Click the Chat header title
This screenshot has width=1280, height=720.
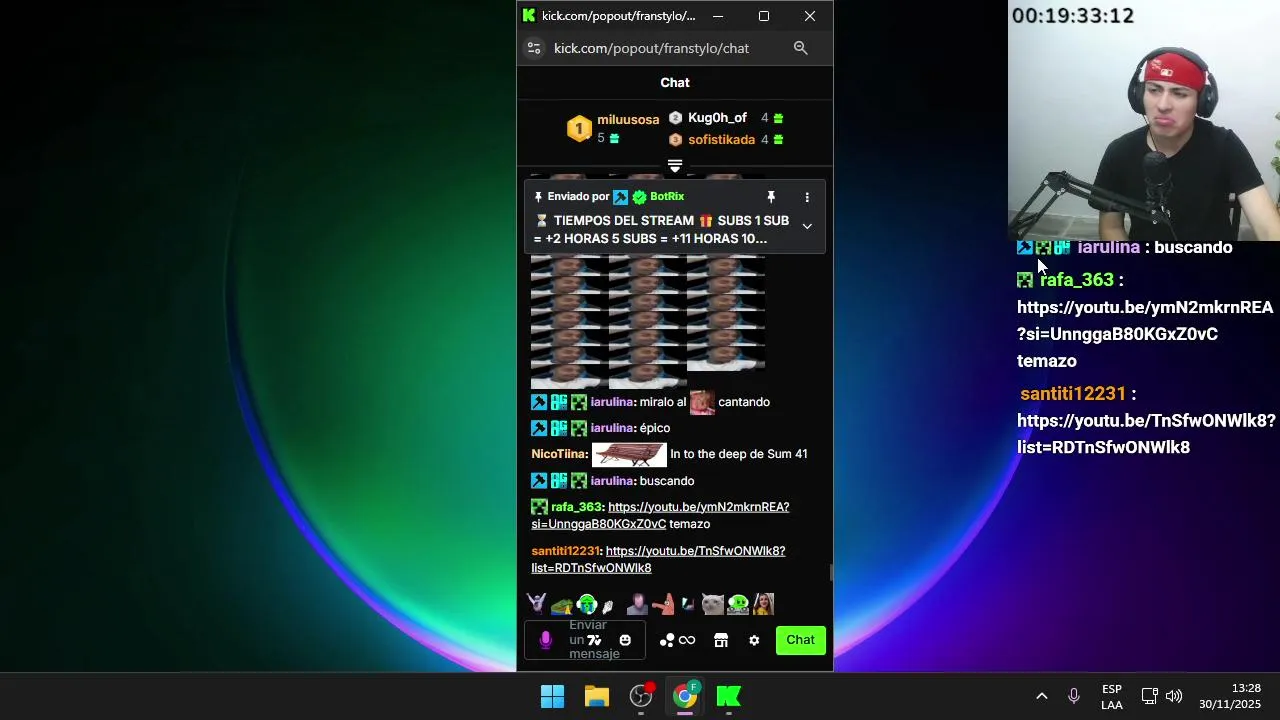click(x=675, y=83)
